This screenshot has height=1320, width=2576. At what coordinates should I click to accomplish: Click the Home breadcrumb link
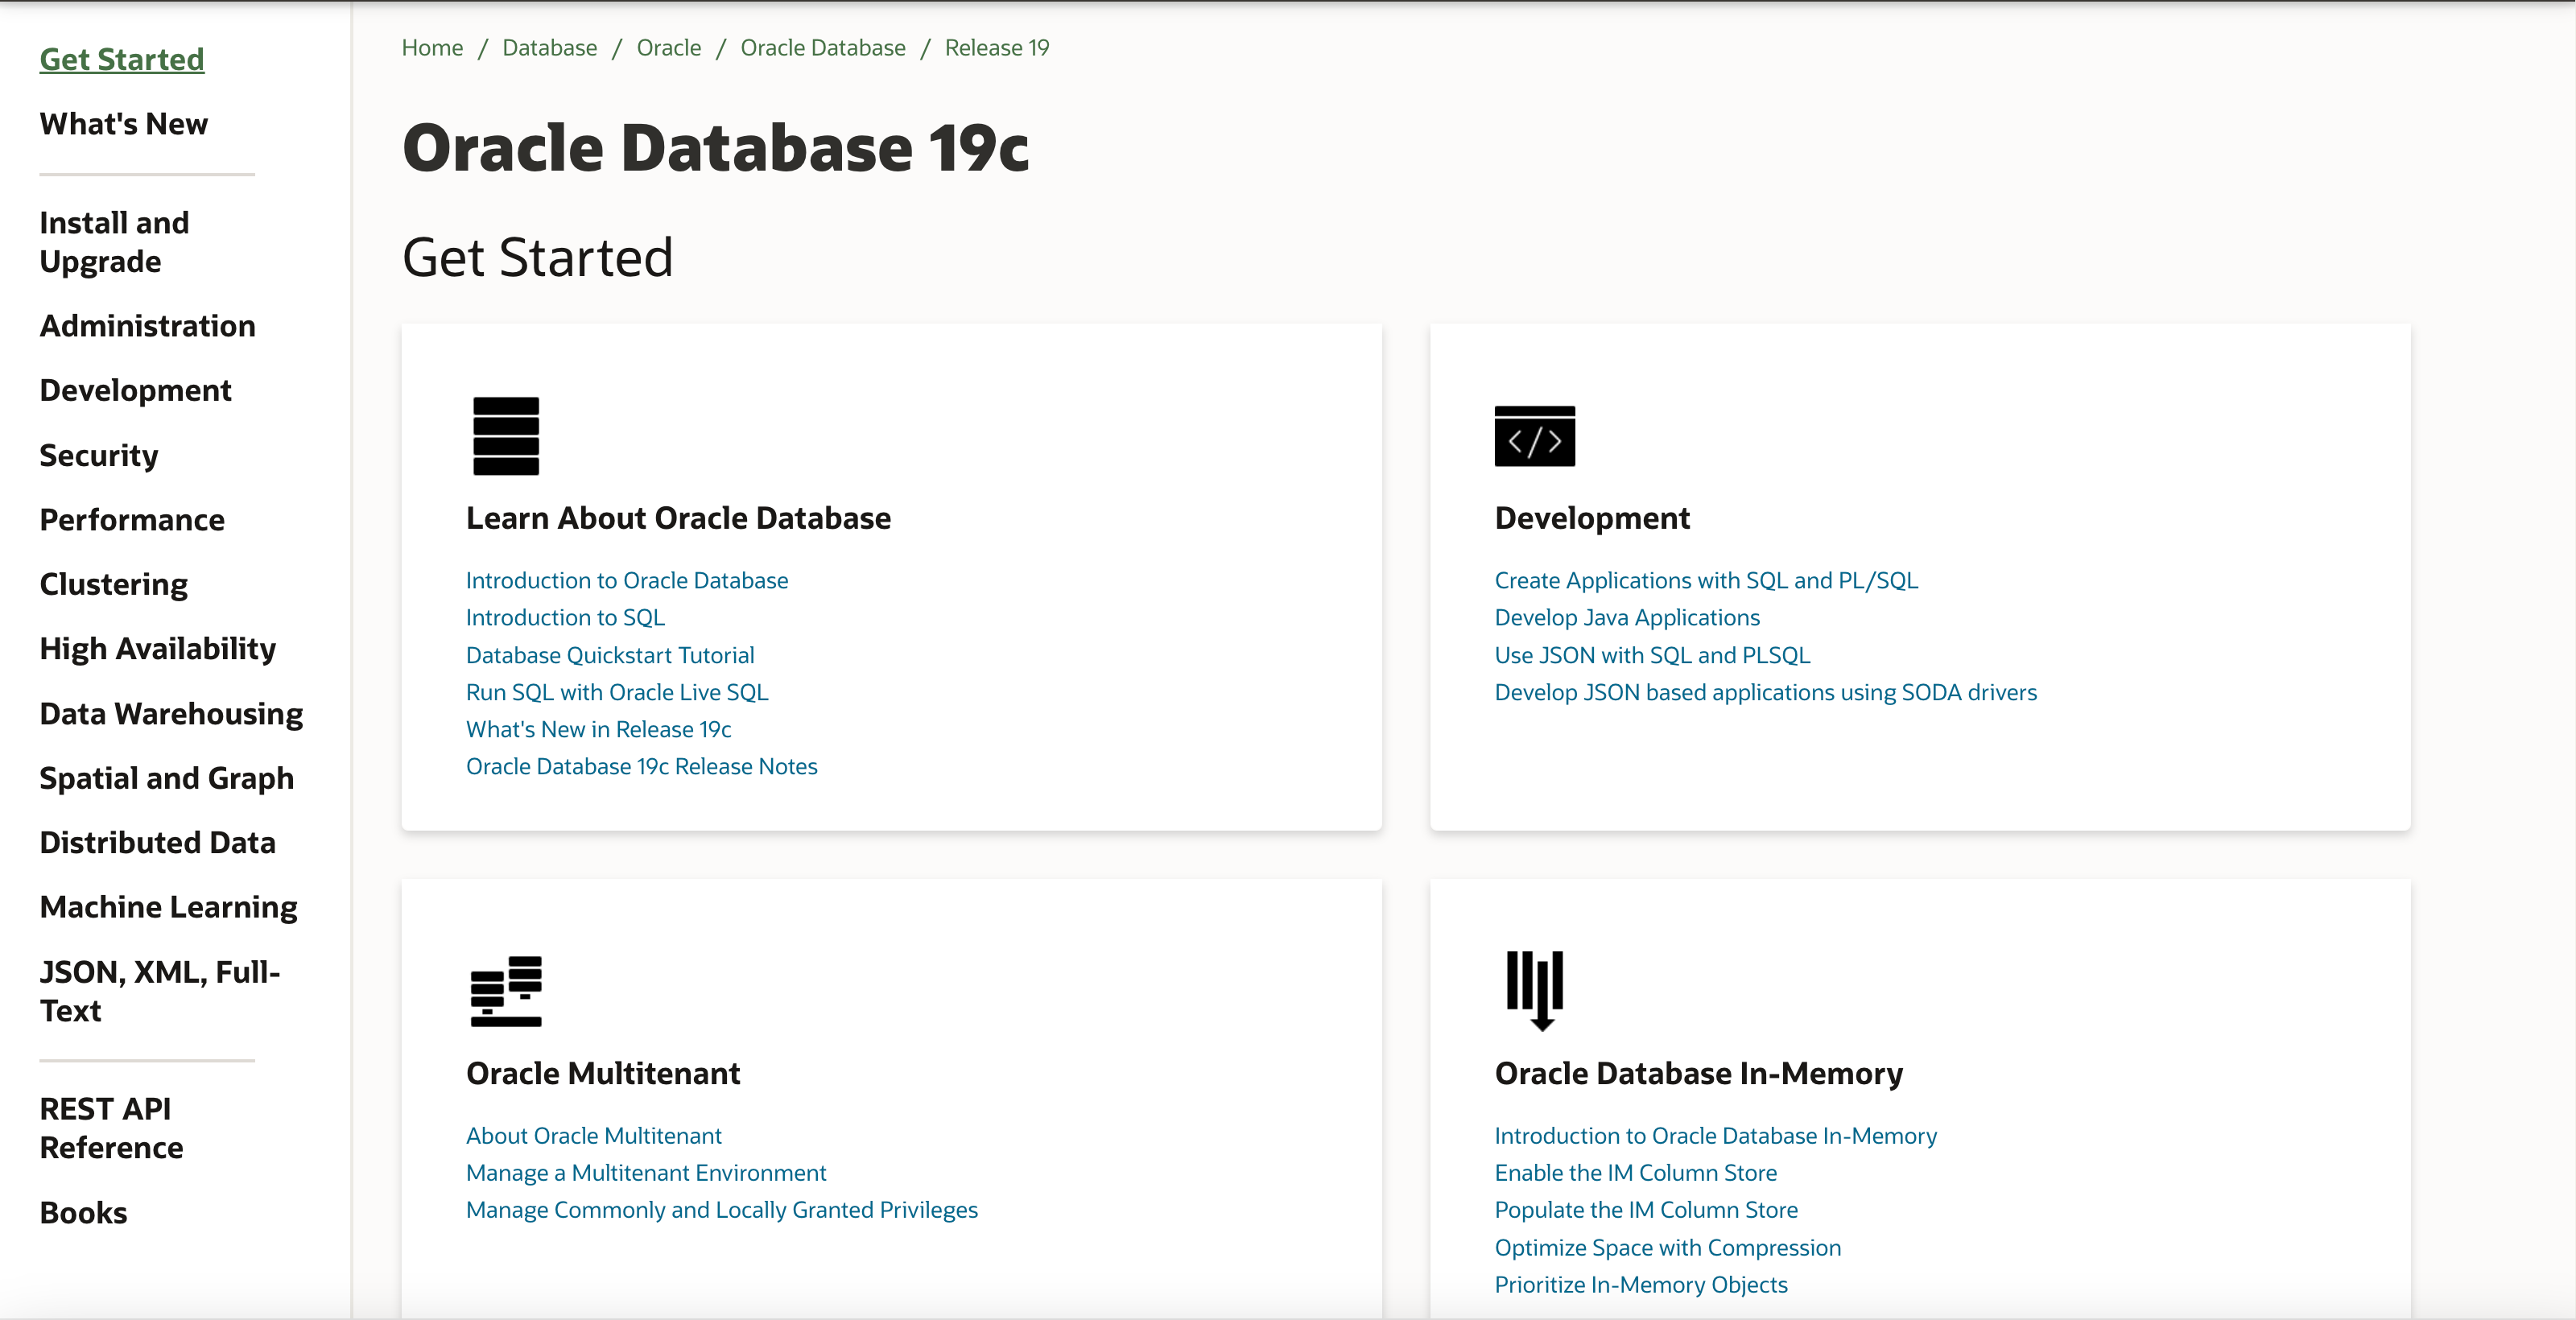(432, 48)
